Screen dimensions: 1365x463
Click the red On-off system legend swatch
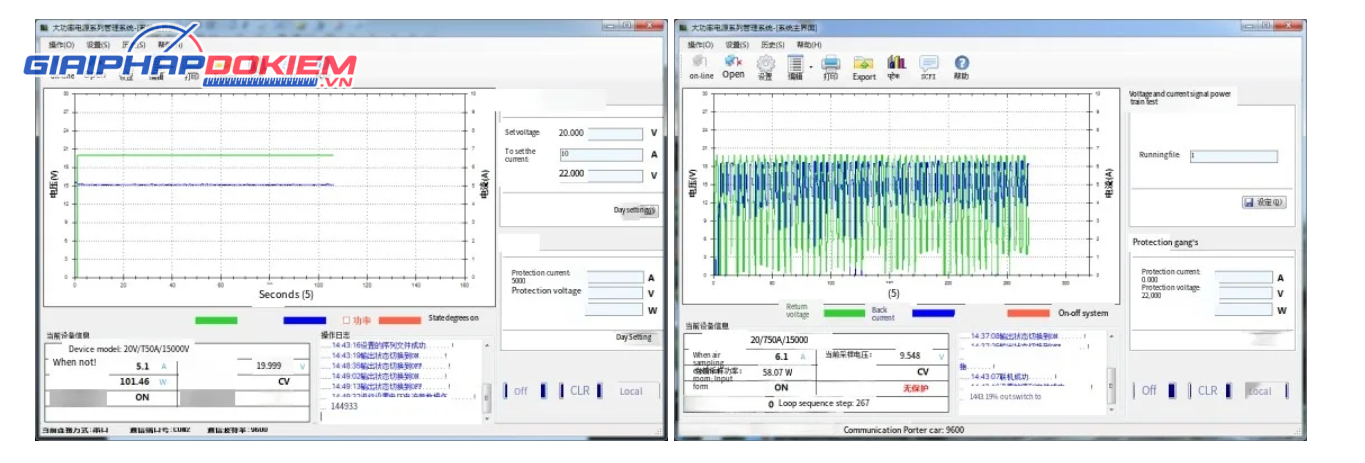1028,313
